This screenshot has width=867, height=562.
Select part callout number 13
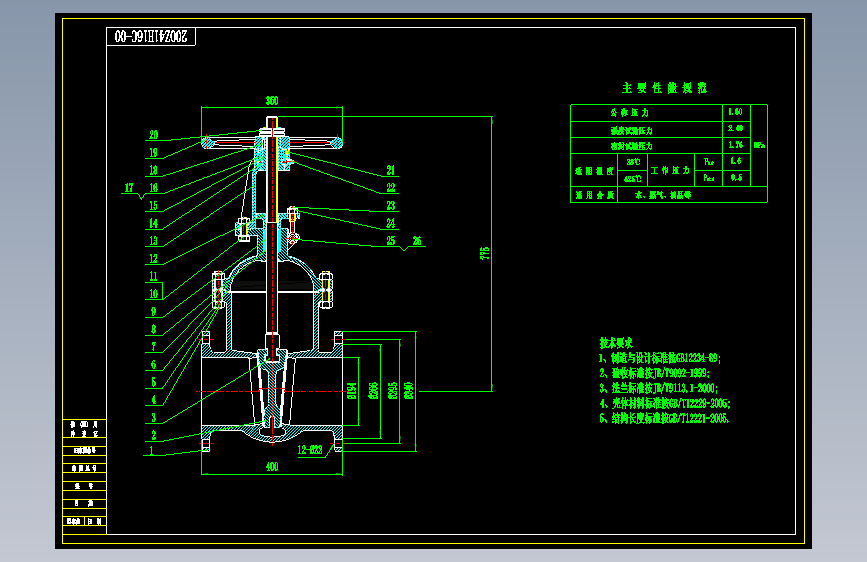coord(154,241)
